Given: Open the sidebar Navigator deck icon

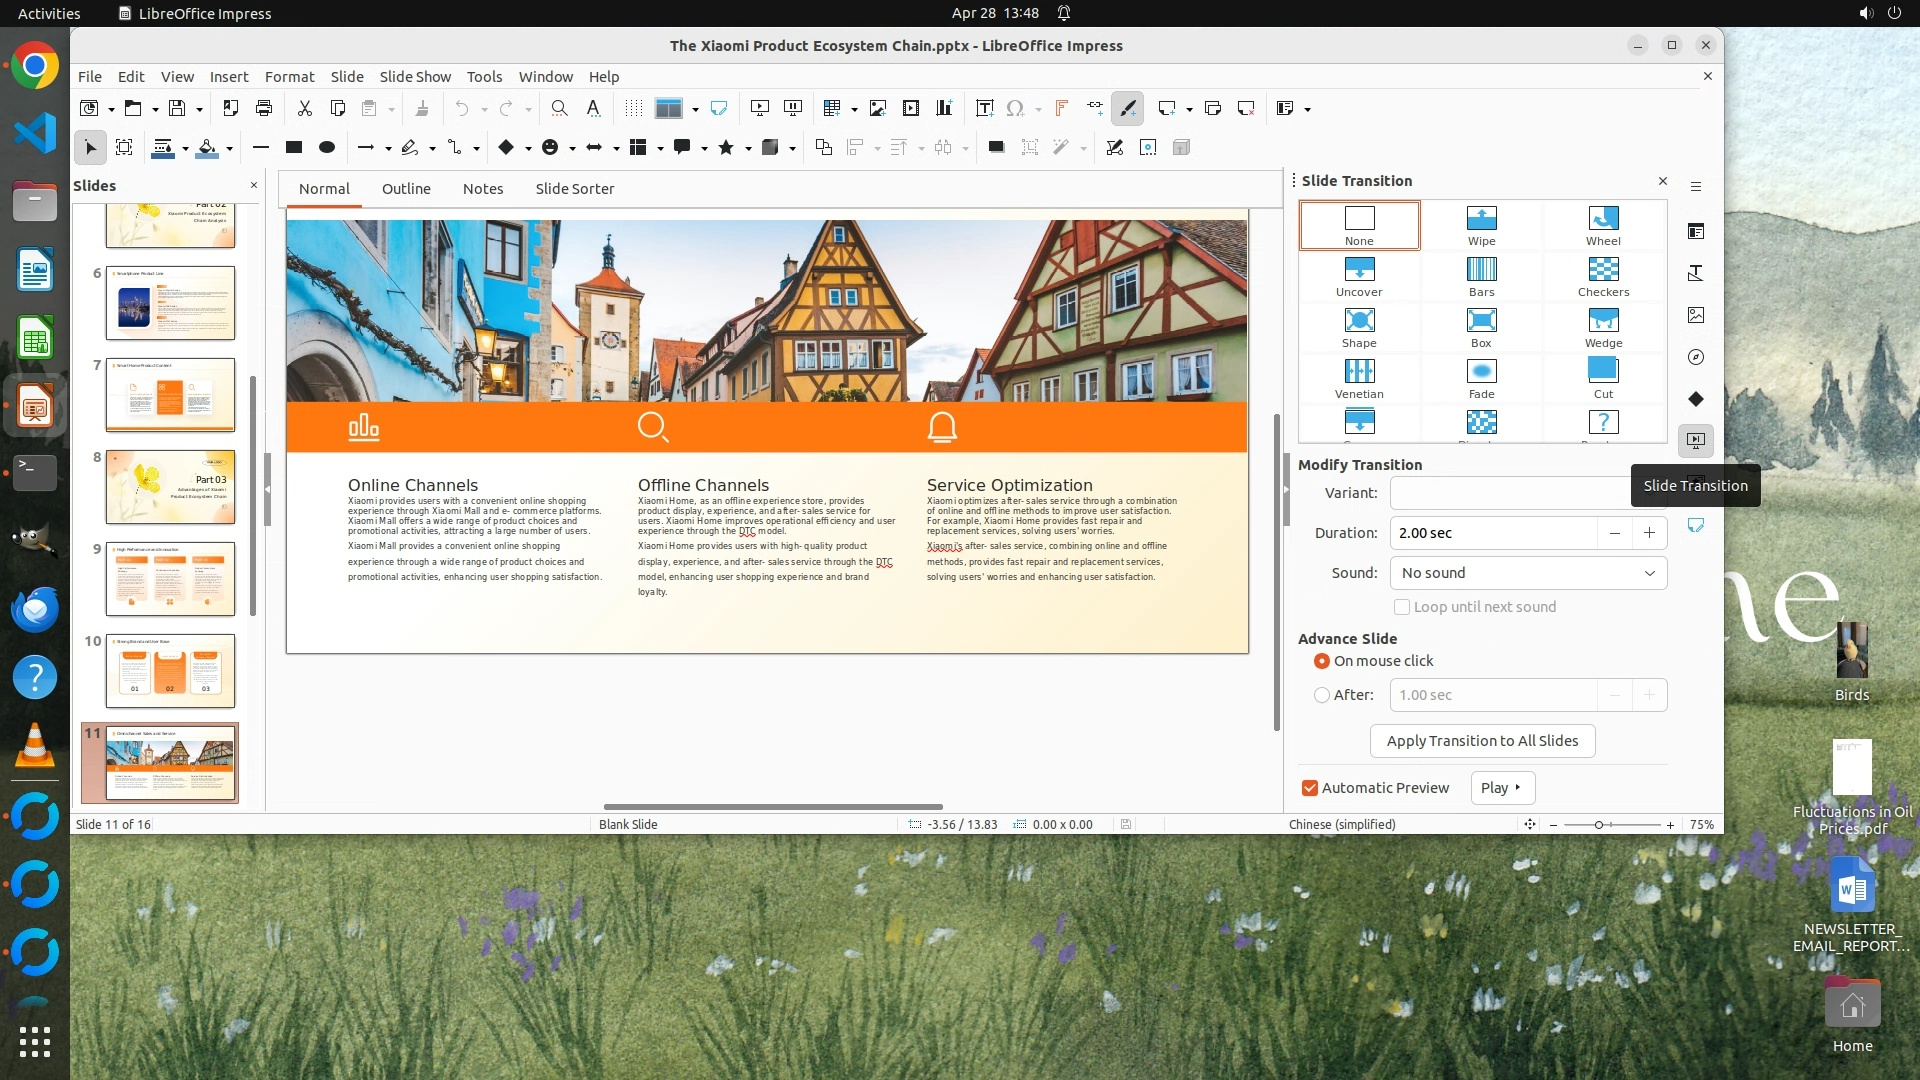Looking at the screenshot, I should coord(1696,357).
